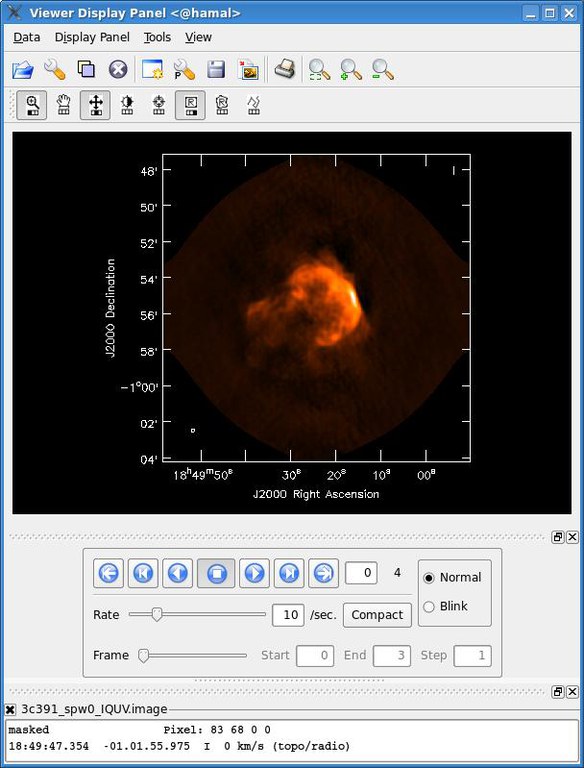The width and height of the screenshot is (584, 768).
Task: Jump to the last frame button
Action: pos(289,573)
